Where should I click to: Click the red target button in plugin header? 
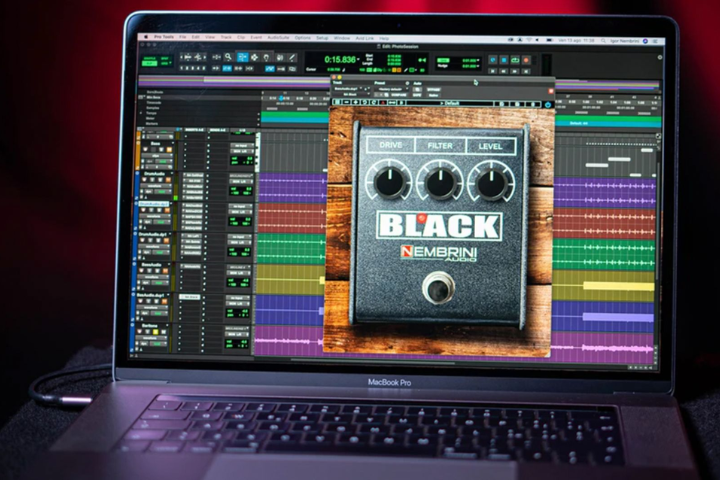(x=551, y=91)
